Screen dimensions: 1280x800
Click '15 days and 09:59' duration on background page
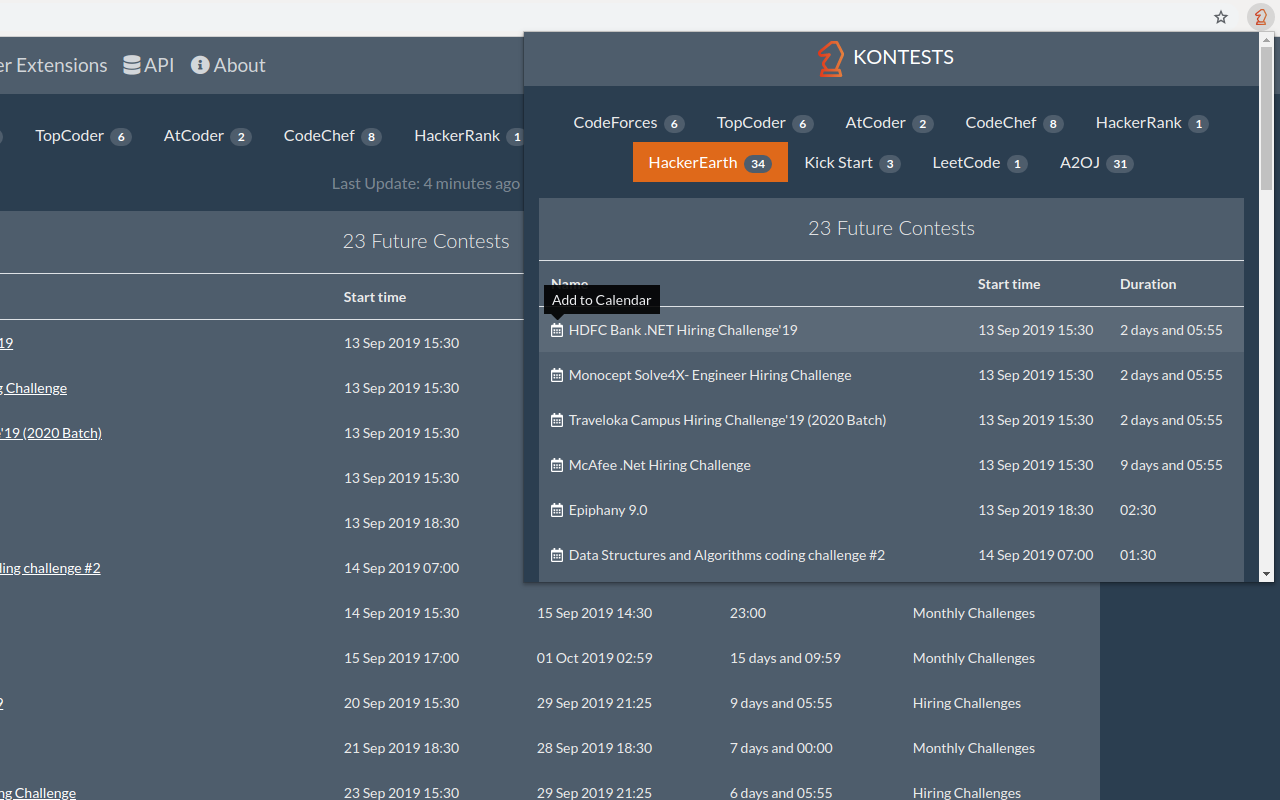click(785, 658)
